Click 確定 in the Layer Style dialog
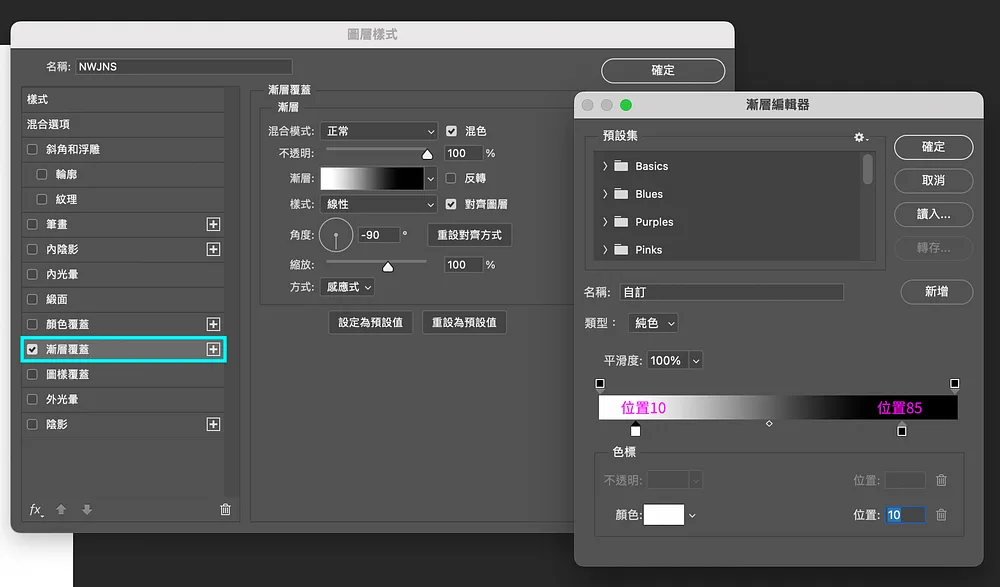The image size is (1000, 587). [663, 70]
